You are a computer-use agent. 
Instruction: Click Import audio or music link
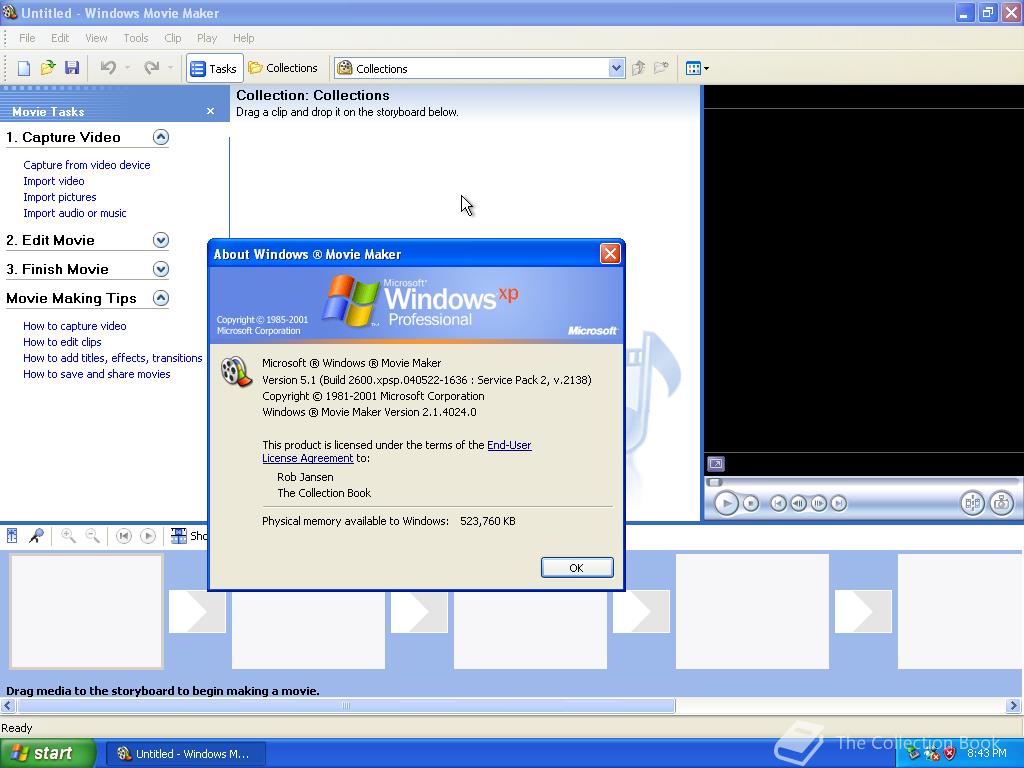pyautogui.click(x=74, y=213)
